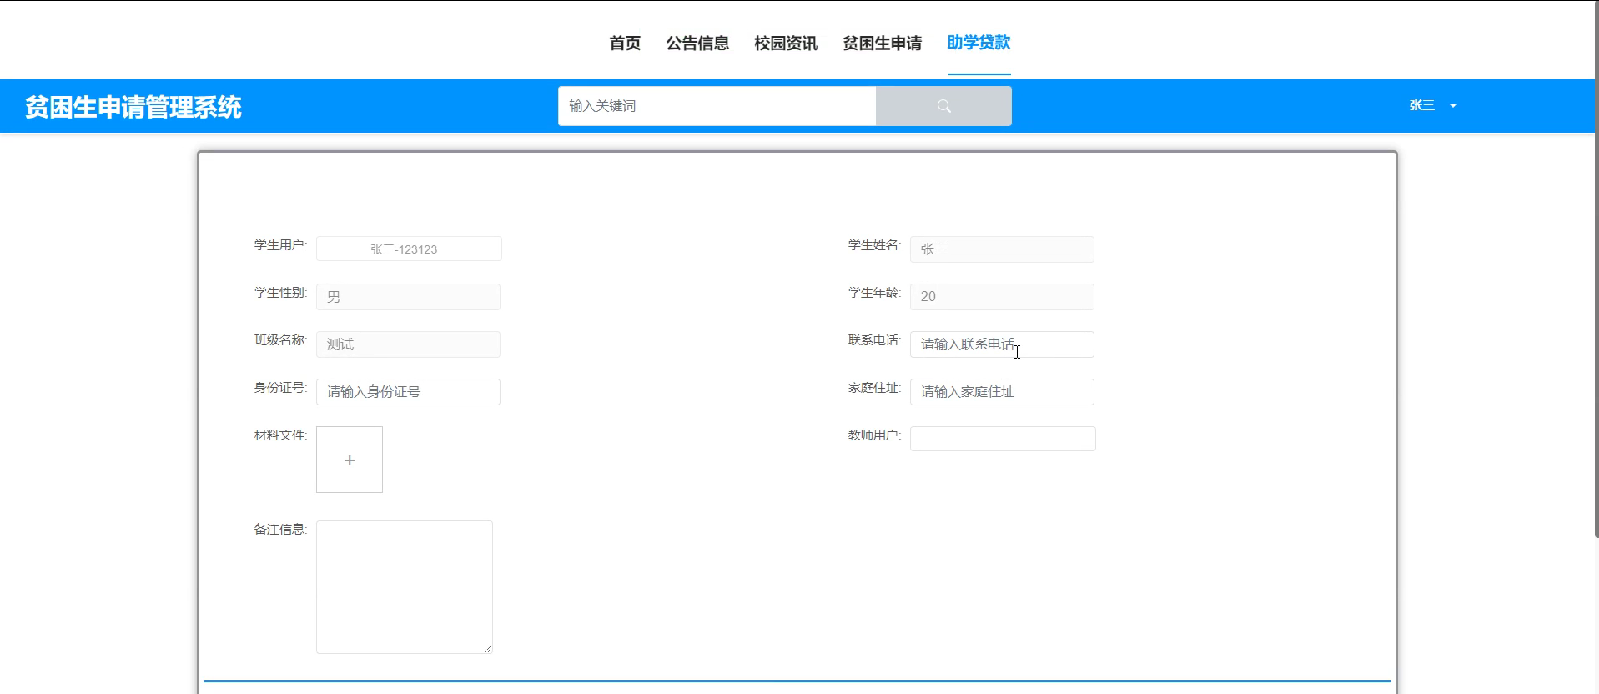The height and width of the screenshot is (694, 1599).
Task: Click the 学生用户 field
Action: pos(408,249)
